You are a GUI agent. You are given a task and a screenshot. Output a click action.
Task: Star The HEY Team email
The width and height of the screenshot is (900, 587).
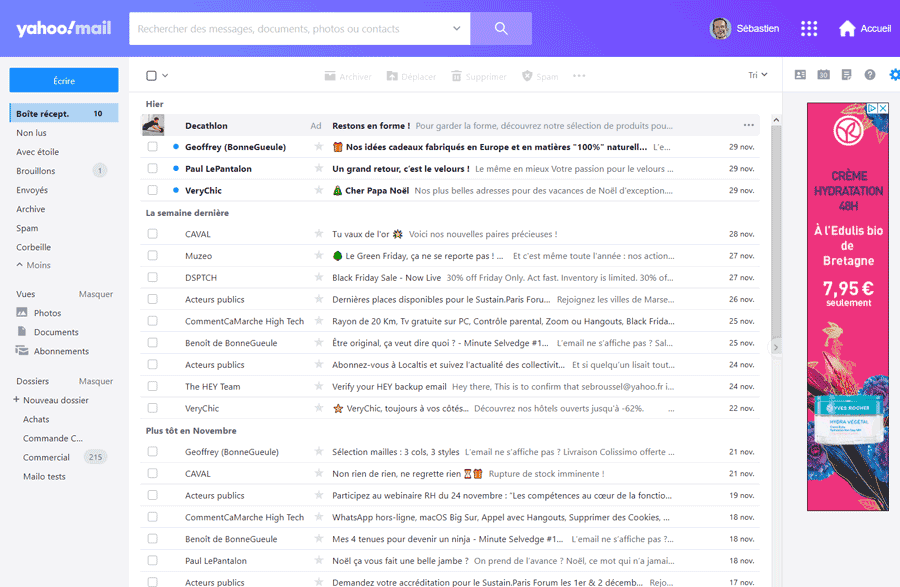[x=319, y=387]
